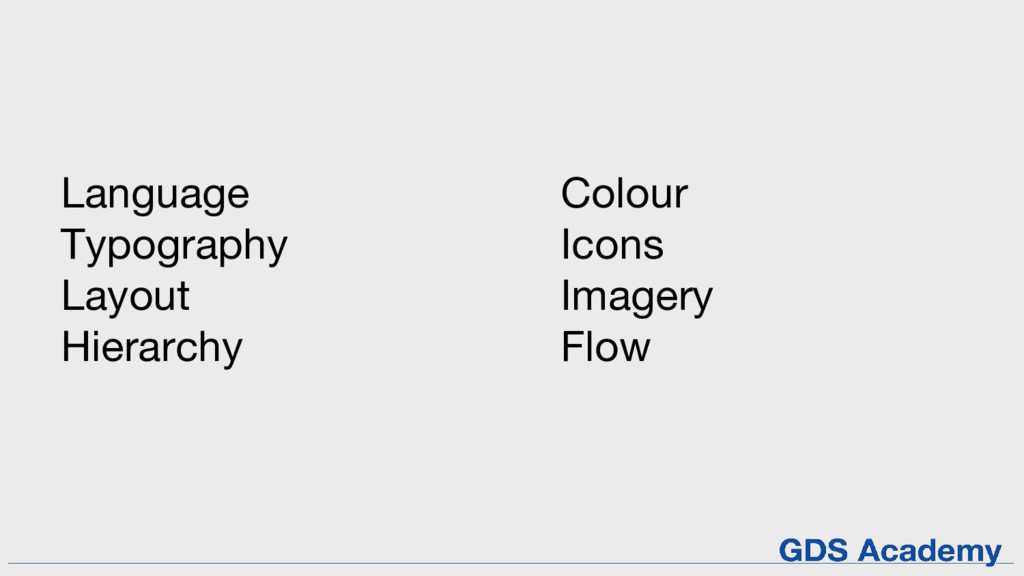Select the word Flow
The height and width of the screenshot is (576, 1024).
[x=606, y=347]
